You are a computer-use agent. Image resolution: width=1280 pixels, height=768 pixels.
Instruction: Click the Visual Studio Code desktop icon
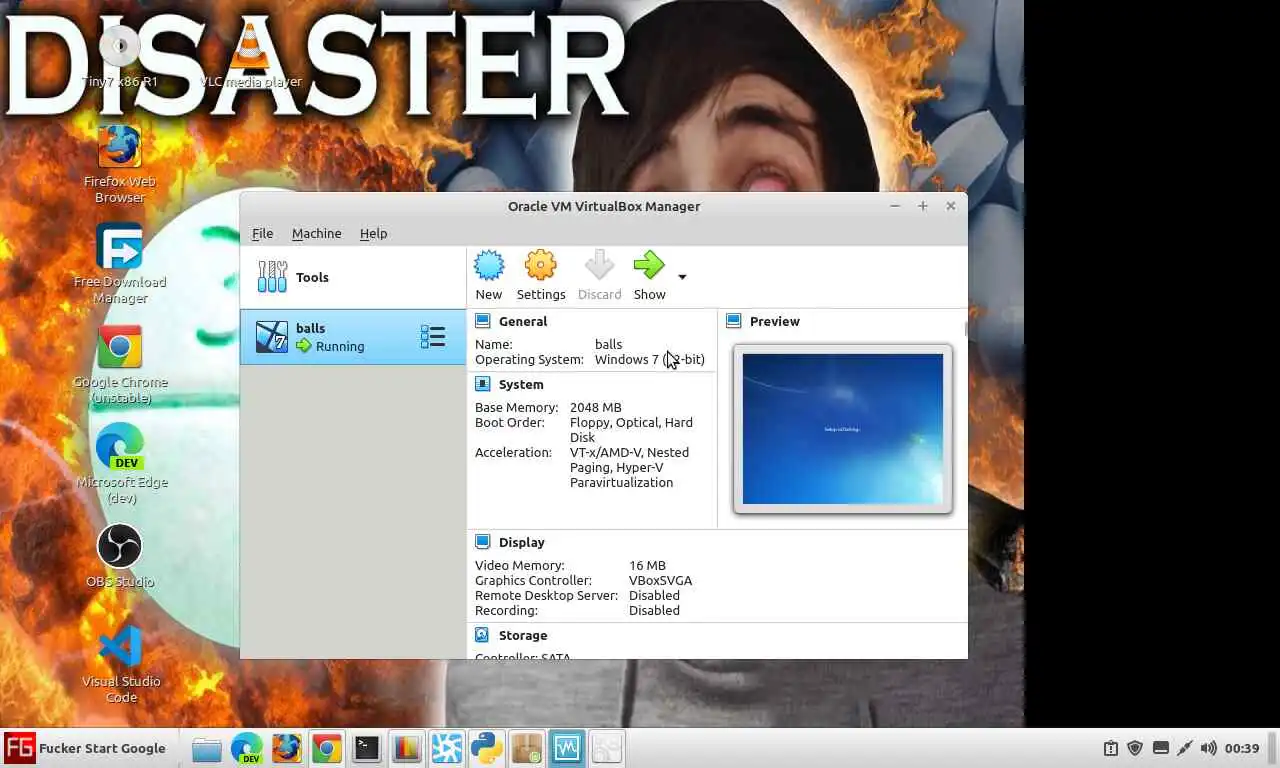pos(120,646)
